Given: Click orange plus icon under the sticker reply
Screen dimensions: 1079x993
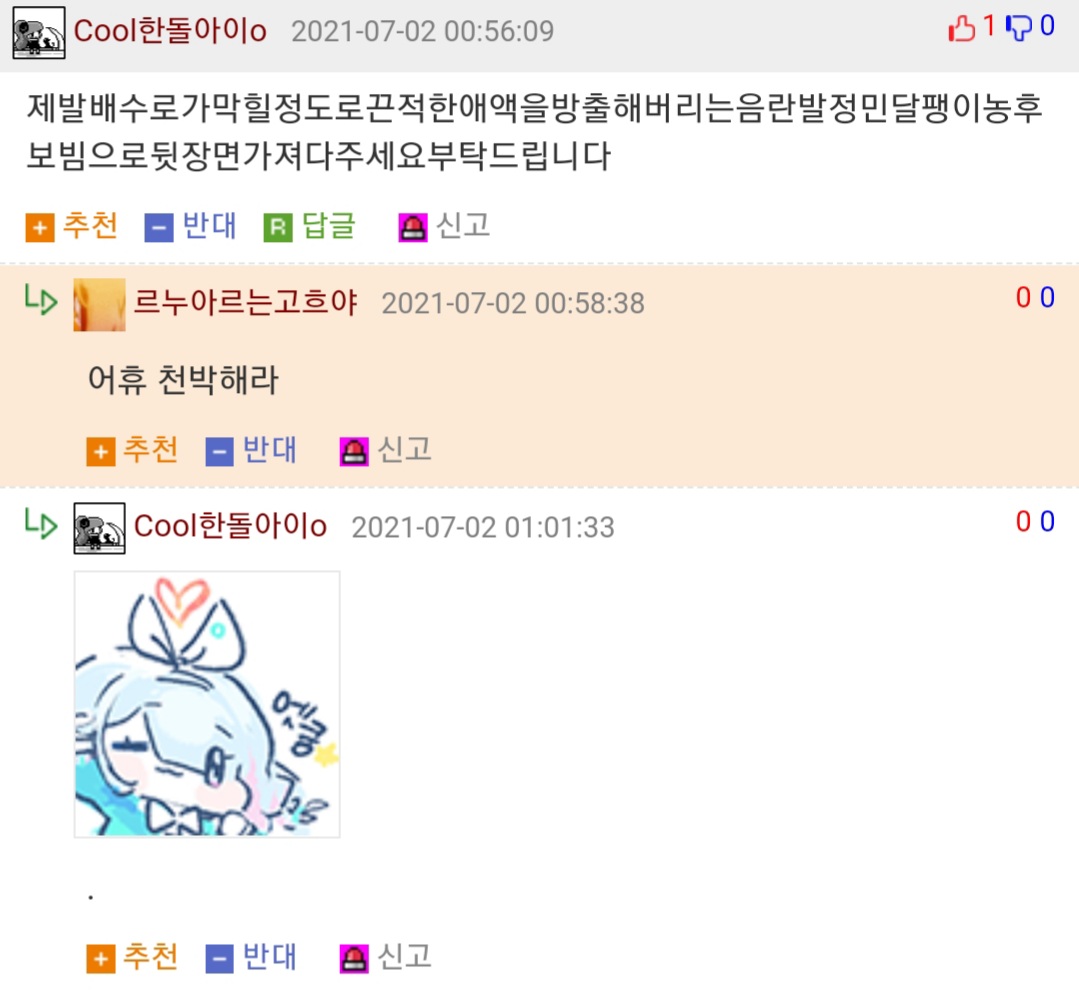Looking at the screenshot, I should [x=100, y=959].
